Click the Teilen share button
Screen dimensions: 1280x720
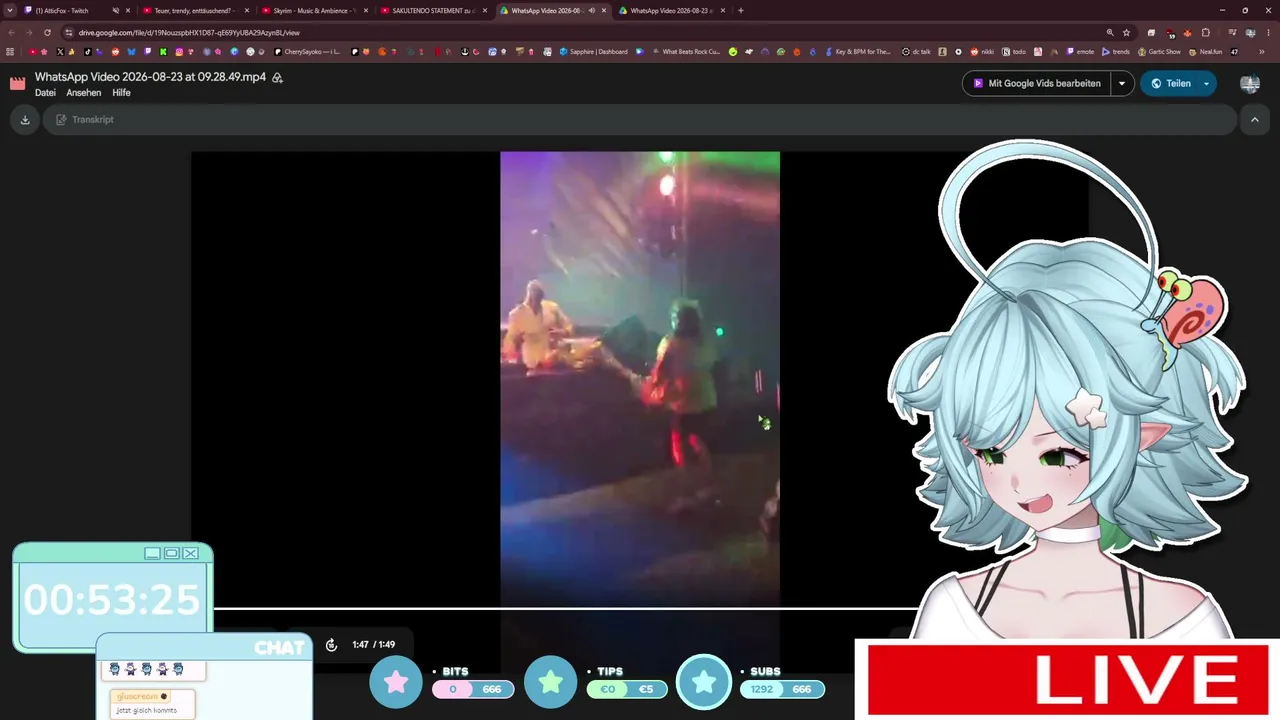click(x=1170, y=84)
